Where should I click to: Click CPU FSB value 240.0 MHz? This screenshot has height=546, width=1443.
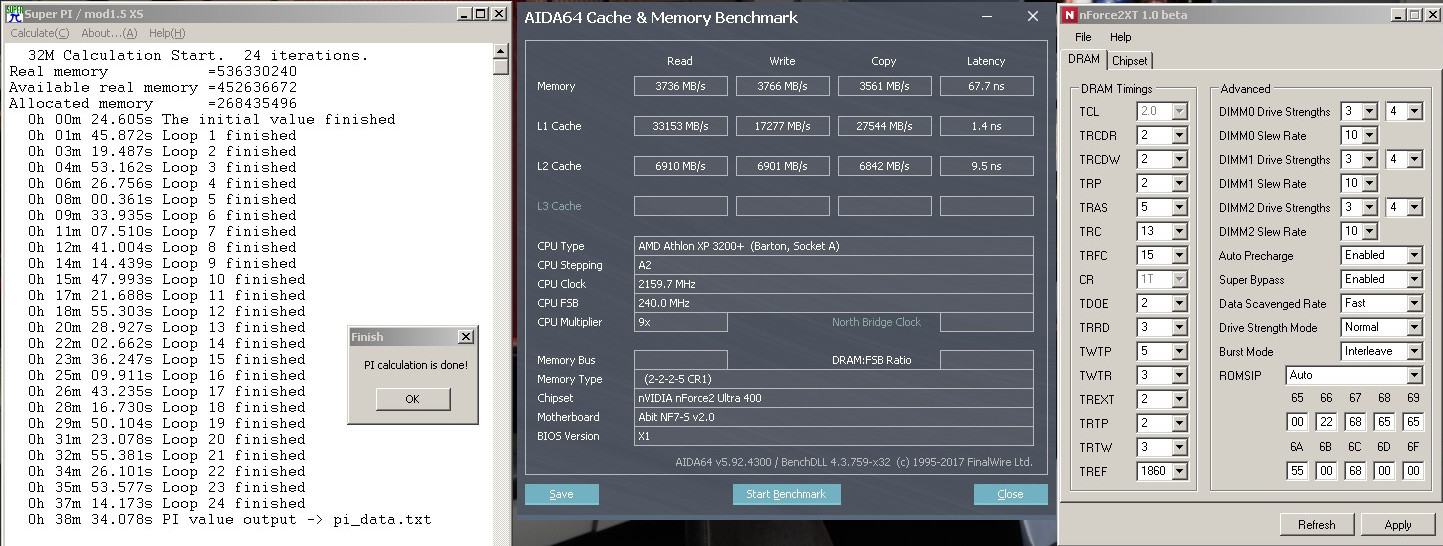coord(834,303)
